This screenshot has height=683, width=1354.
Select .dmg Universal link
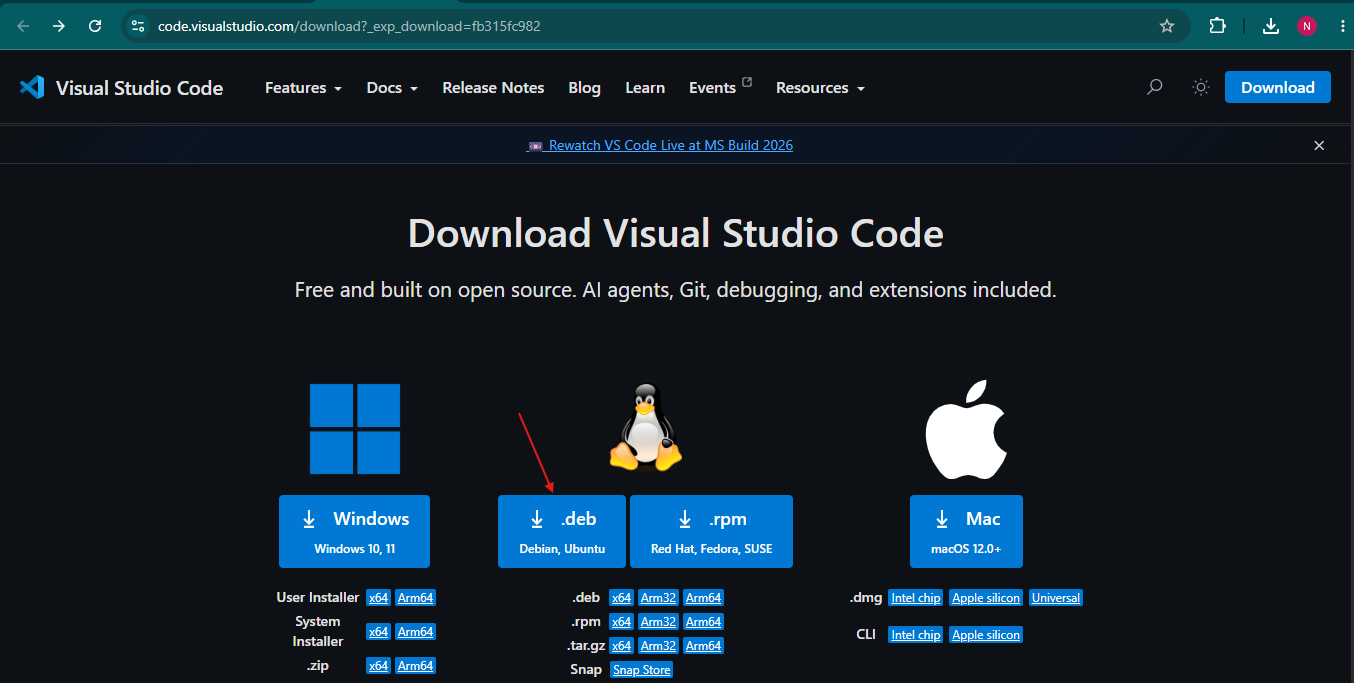click(1056, 598)
